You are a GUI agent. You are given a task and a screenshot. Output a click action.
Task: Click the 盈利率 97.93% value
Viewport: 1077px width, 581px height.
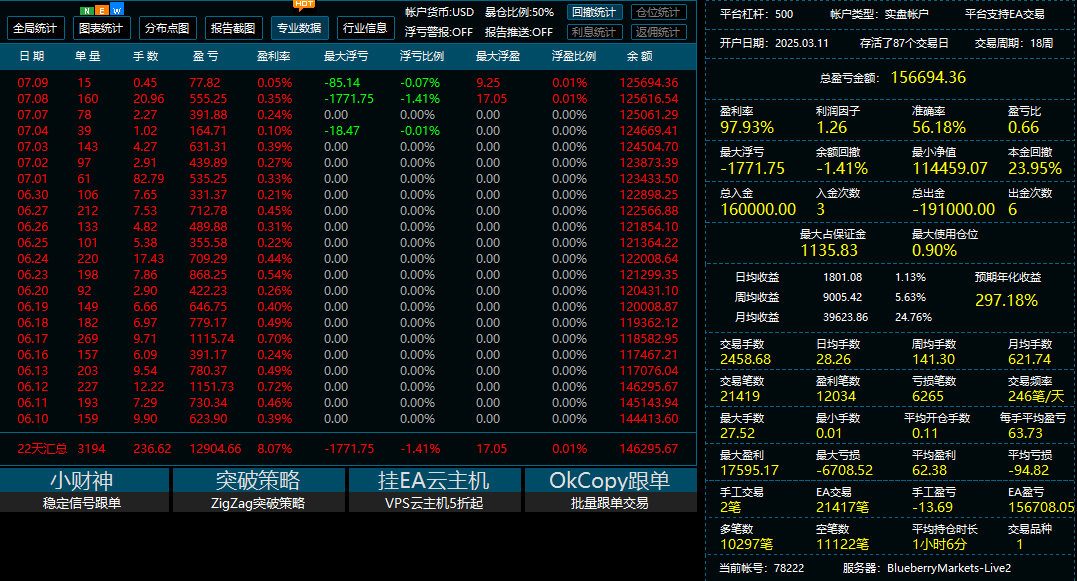coord(747,127)
